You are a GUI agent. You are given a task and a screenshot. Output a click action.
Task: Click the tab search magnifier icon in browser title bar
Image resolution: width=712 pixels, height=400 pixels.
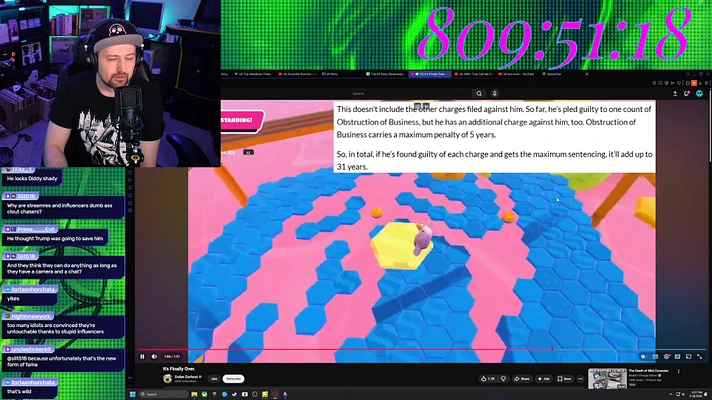pyautogui.click(x=687, y=74)
